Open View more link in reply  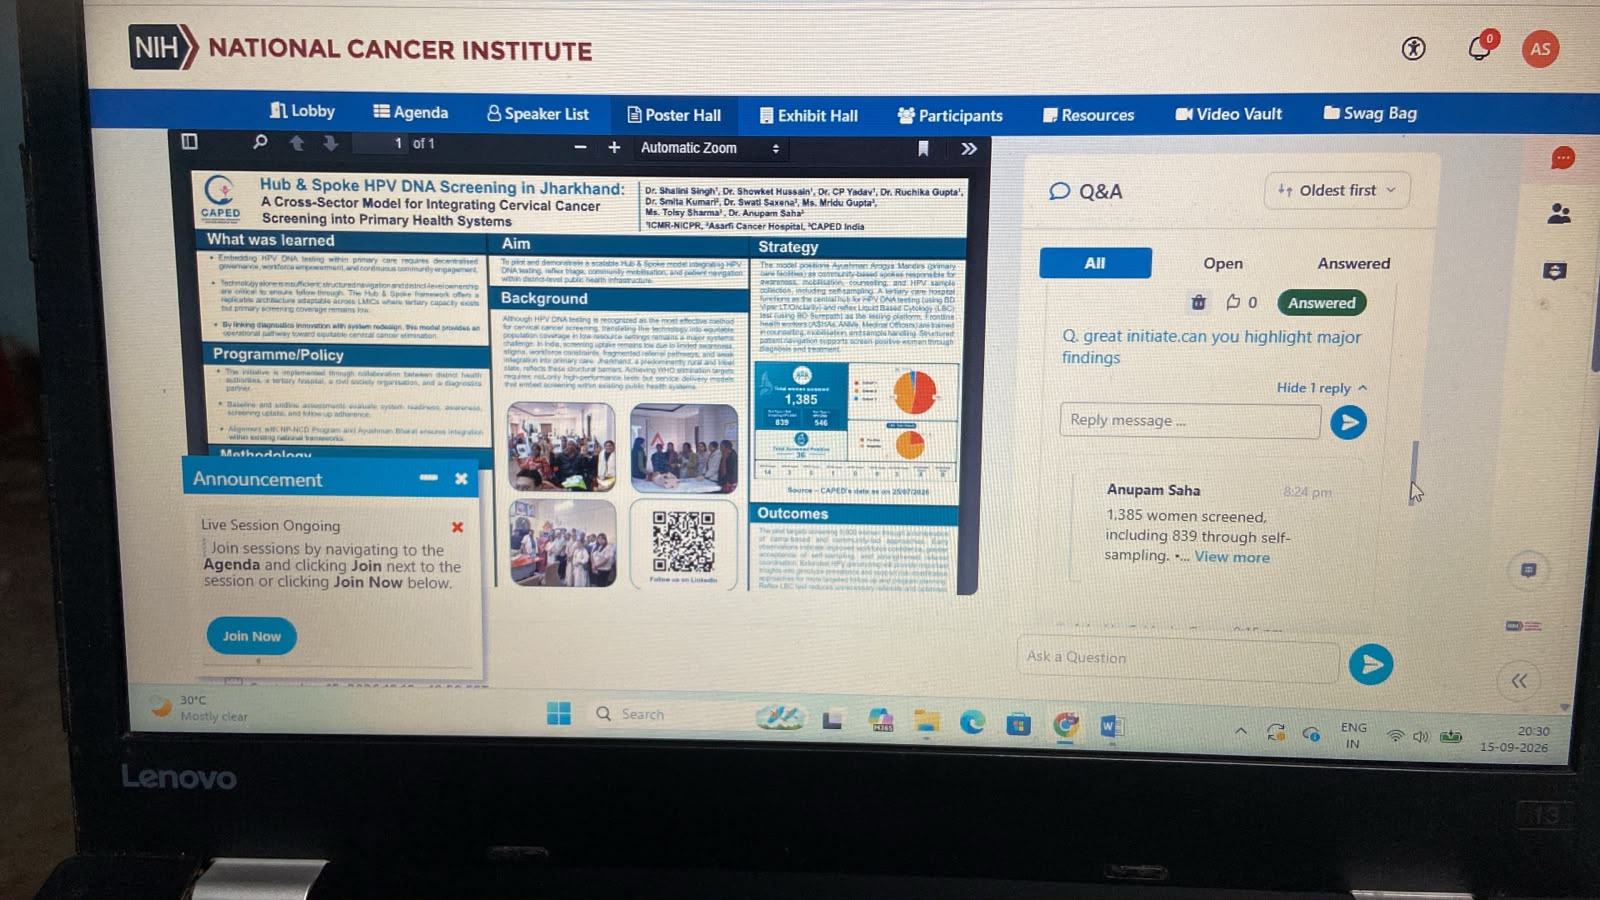[1232, 557]
